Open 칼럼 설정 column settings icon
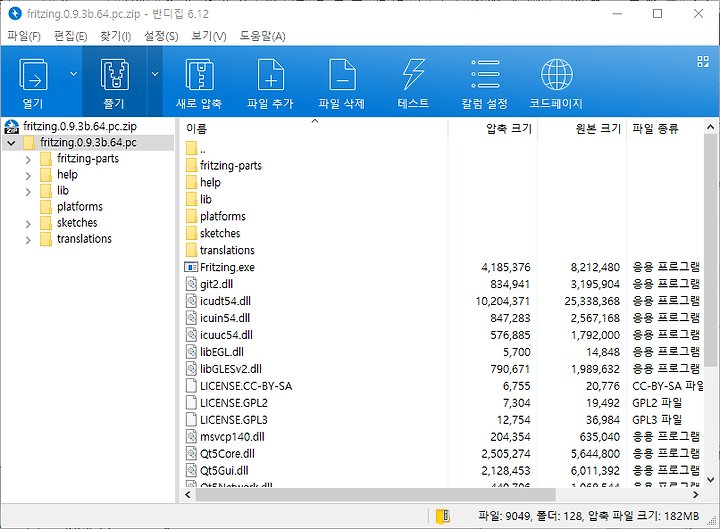 click(x=485, y=74)
